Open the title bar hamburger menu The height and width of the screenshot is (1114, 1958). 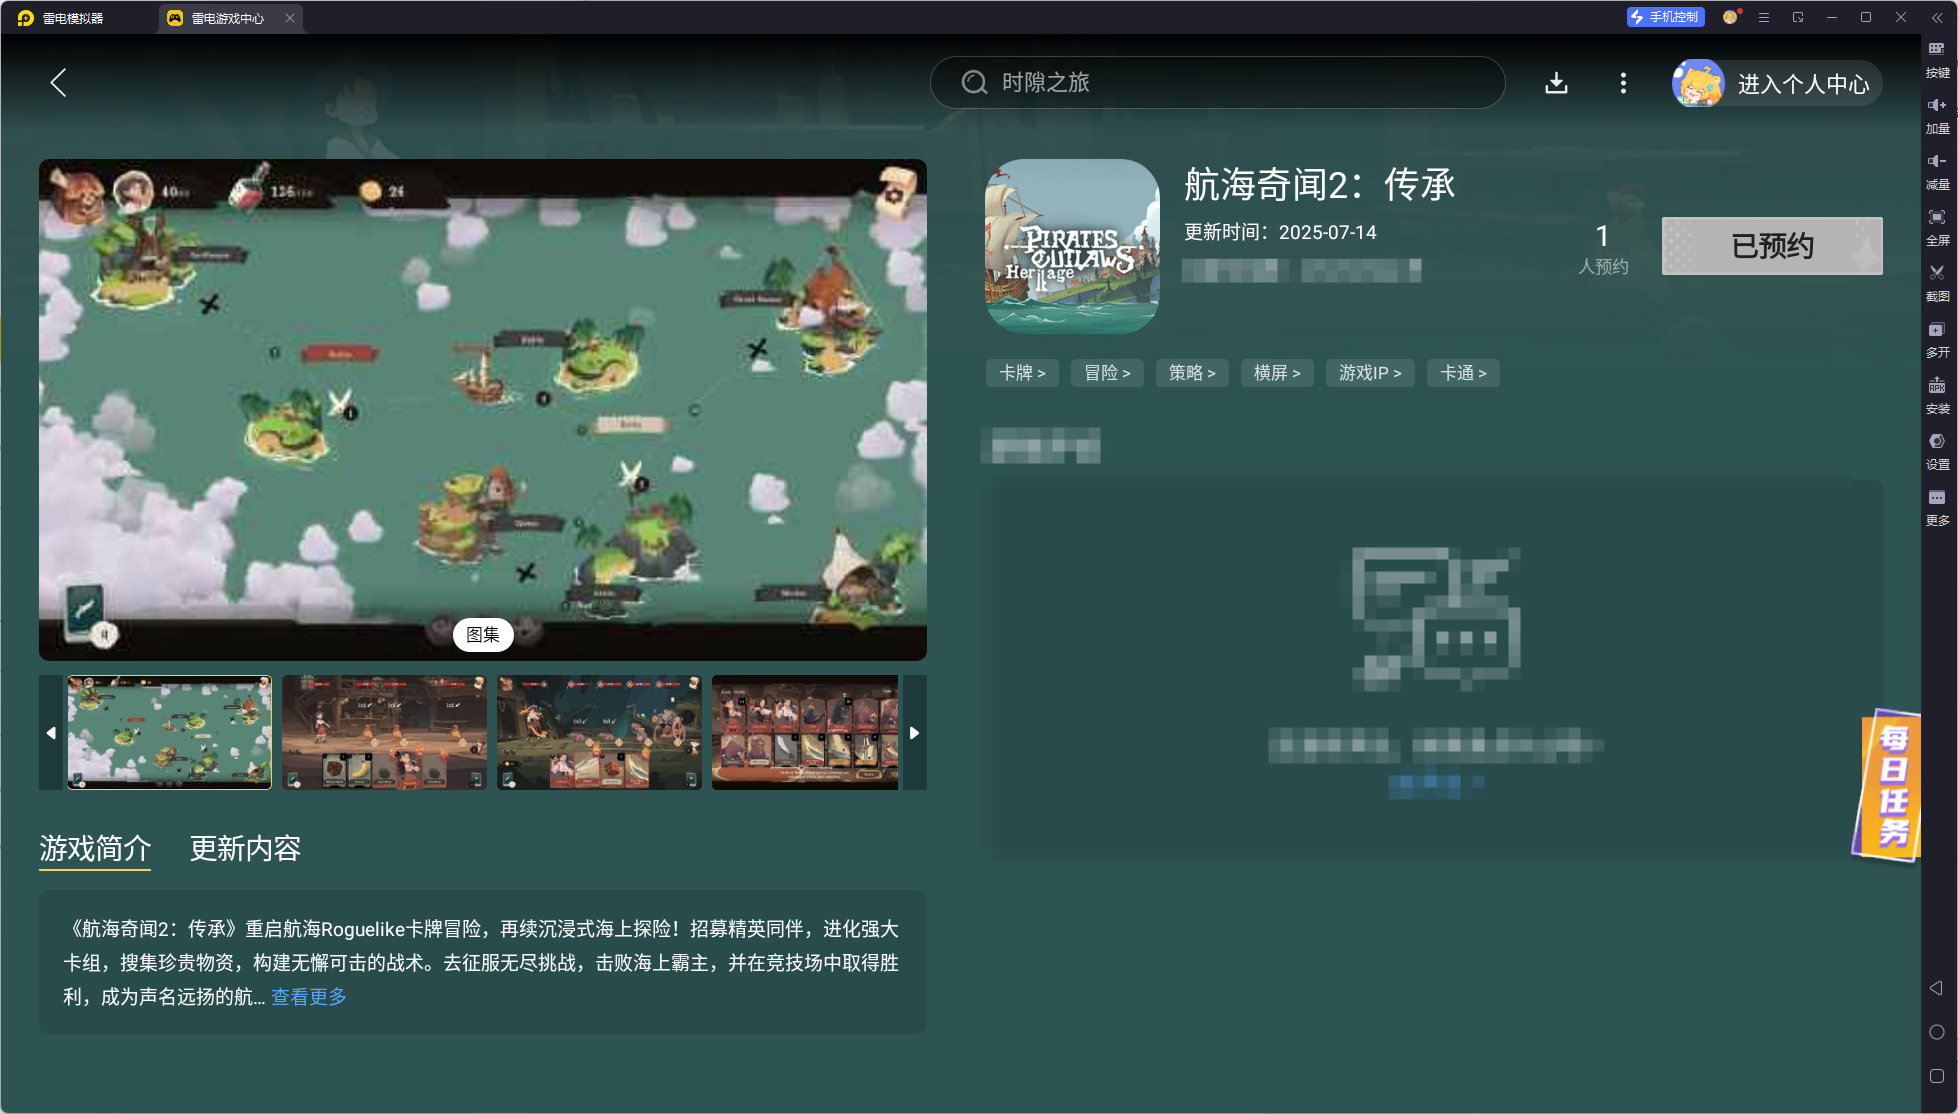1764,18
